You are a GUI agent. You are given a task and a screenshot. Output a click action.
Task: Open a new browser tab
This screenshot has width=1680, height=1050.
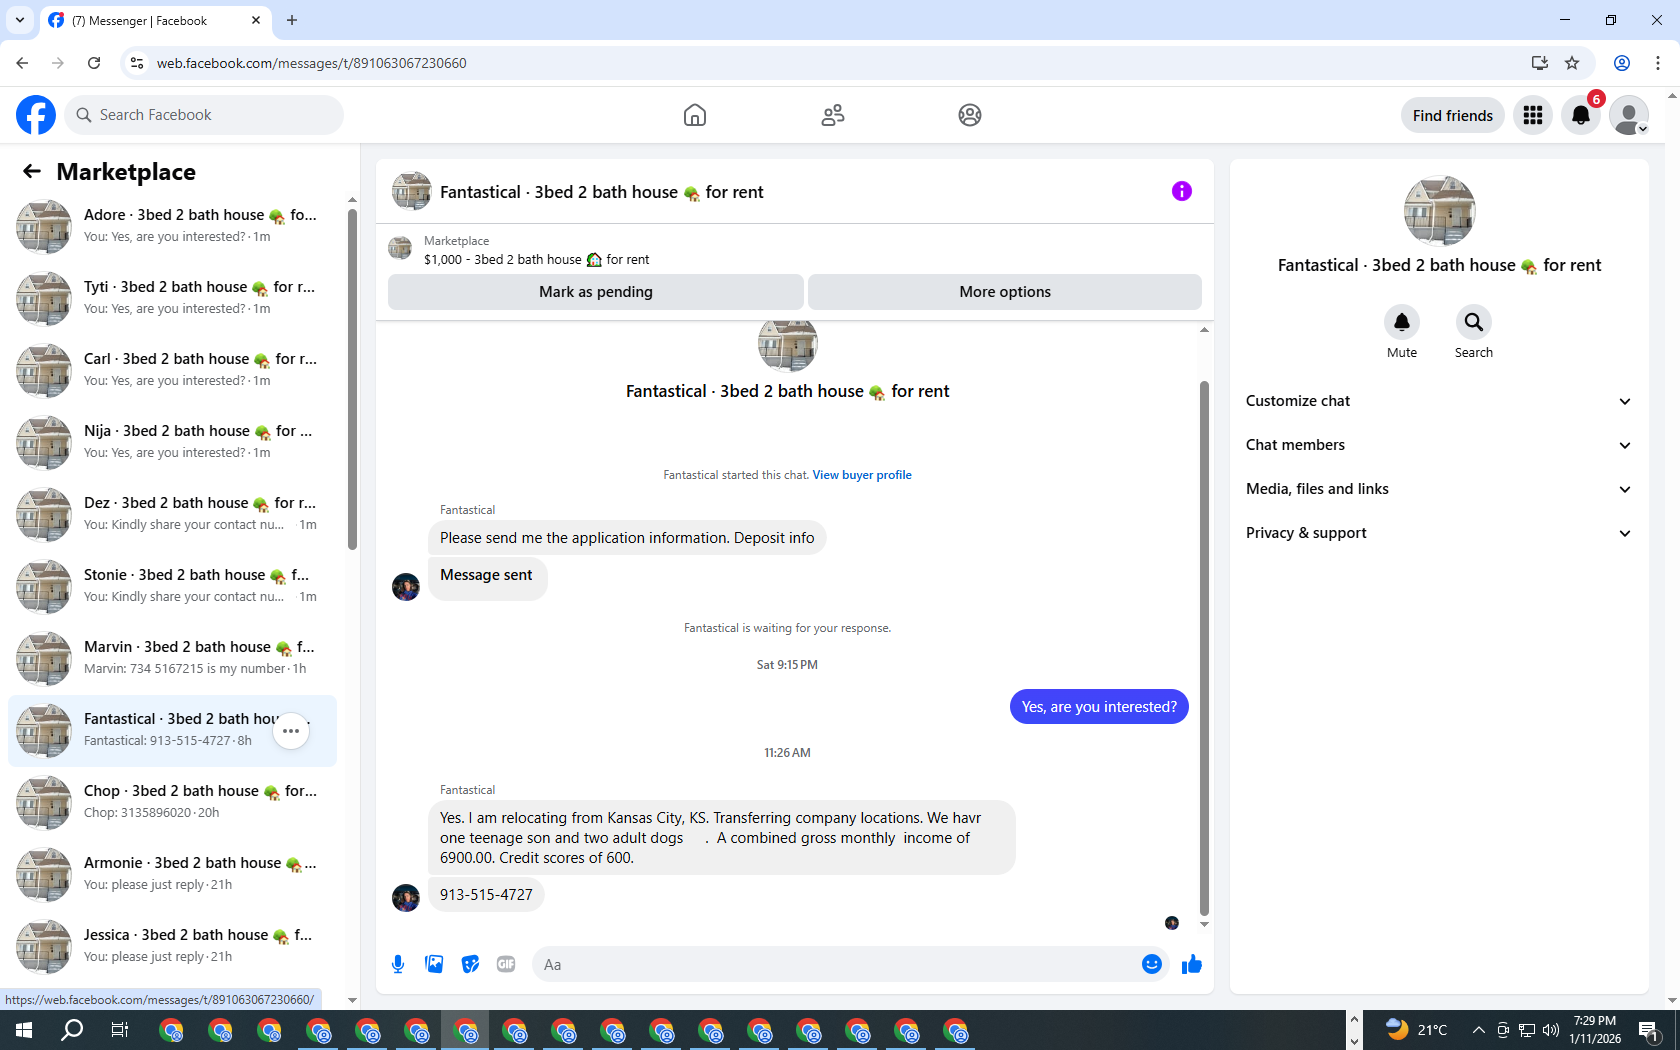292,20
